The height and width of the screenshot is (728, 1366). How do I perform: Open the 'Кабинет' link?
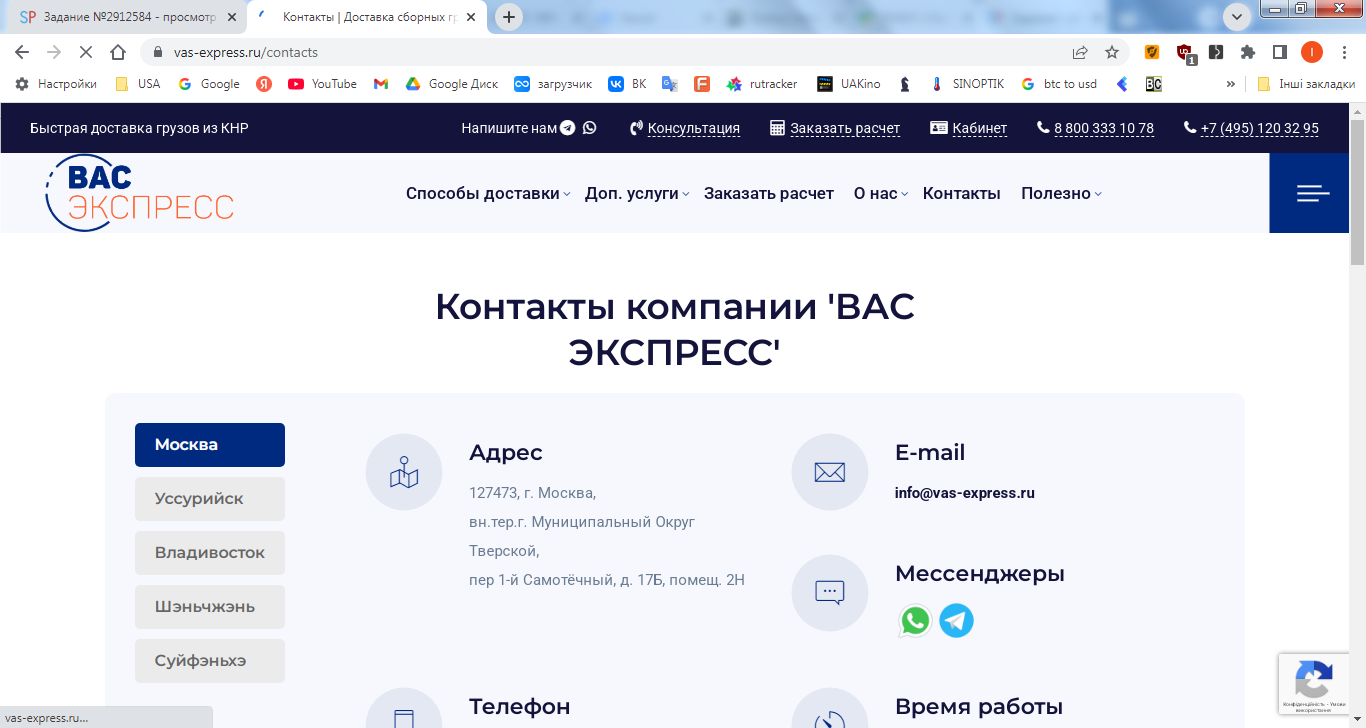coord(969,128)
